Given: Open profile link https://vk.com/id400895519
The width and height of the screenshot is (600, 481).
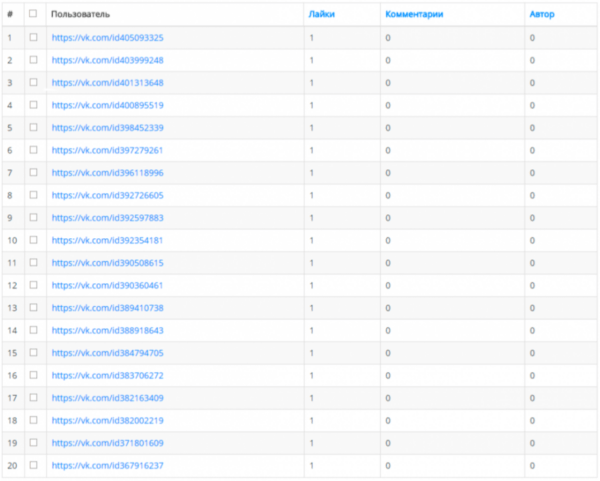Looking at the screenshot, I should pos(108,105).
